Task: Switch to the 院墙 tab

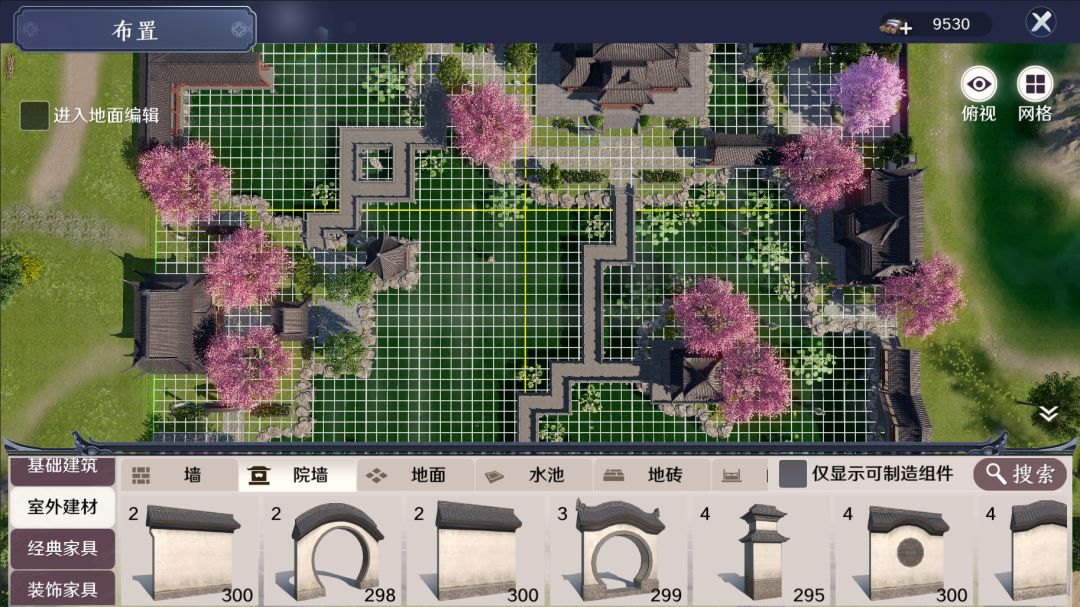Action: [x=298, y=475]
